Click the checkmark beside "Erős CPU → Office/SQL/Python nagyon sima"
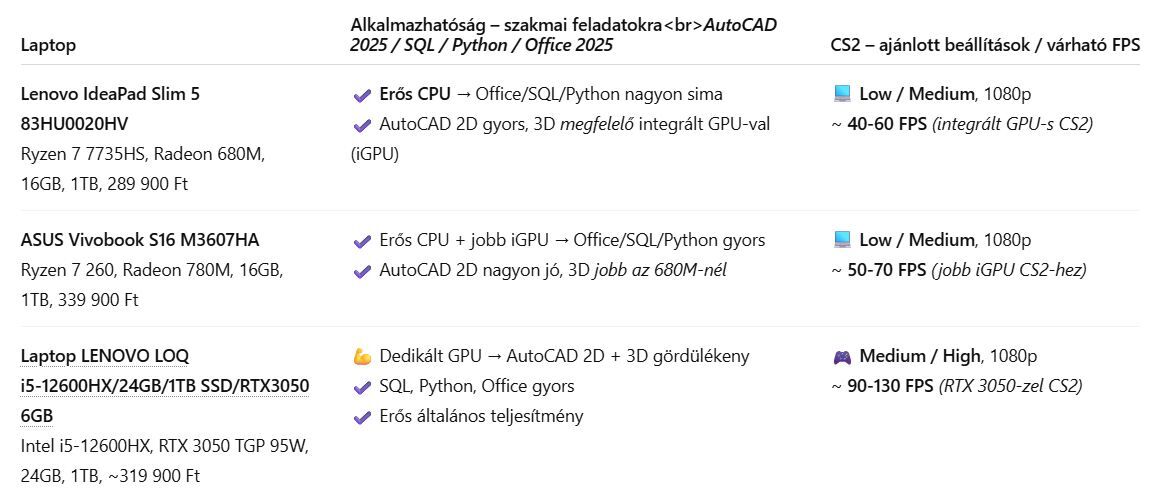This screenshot has width=1166, height=502. tap(362, 95)
